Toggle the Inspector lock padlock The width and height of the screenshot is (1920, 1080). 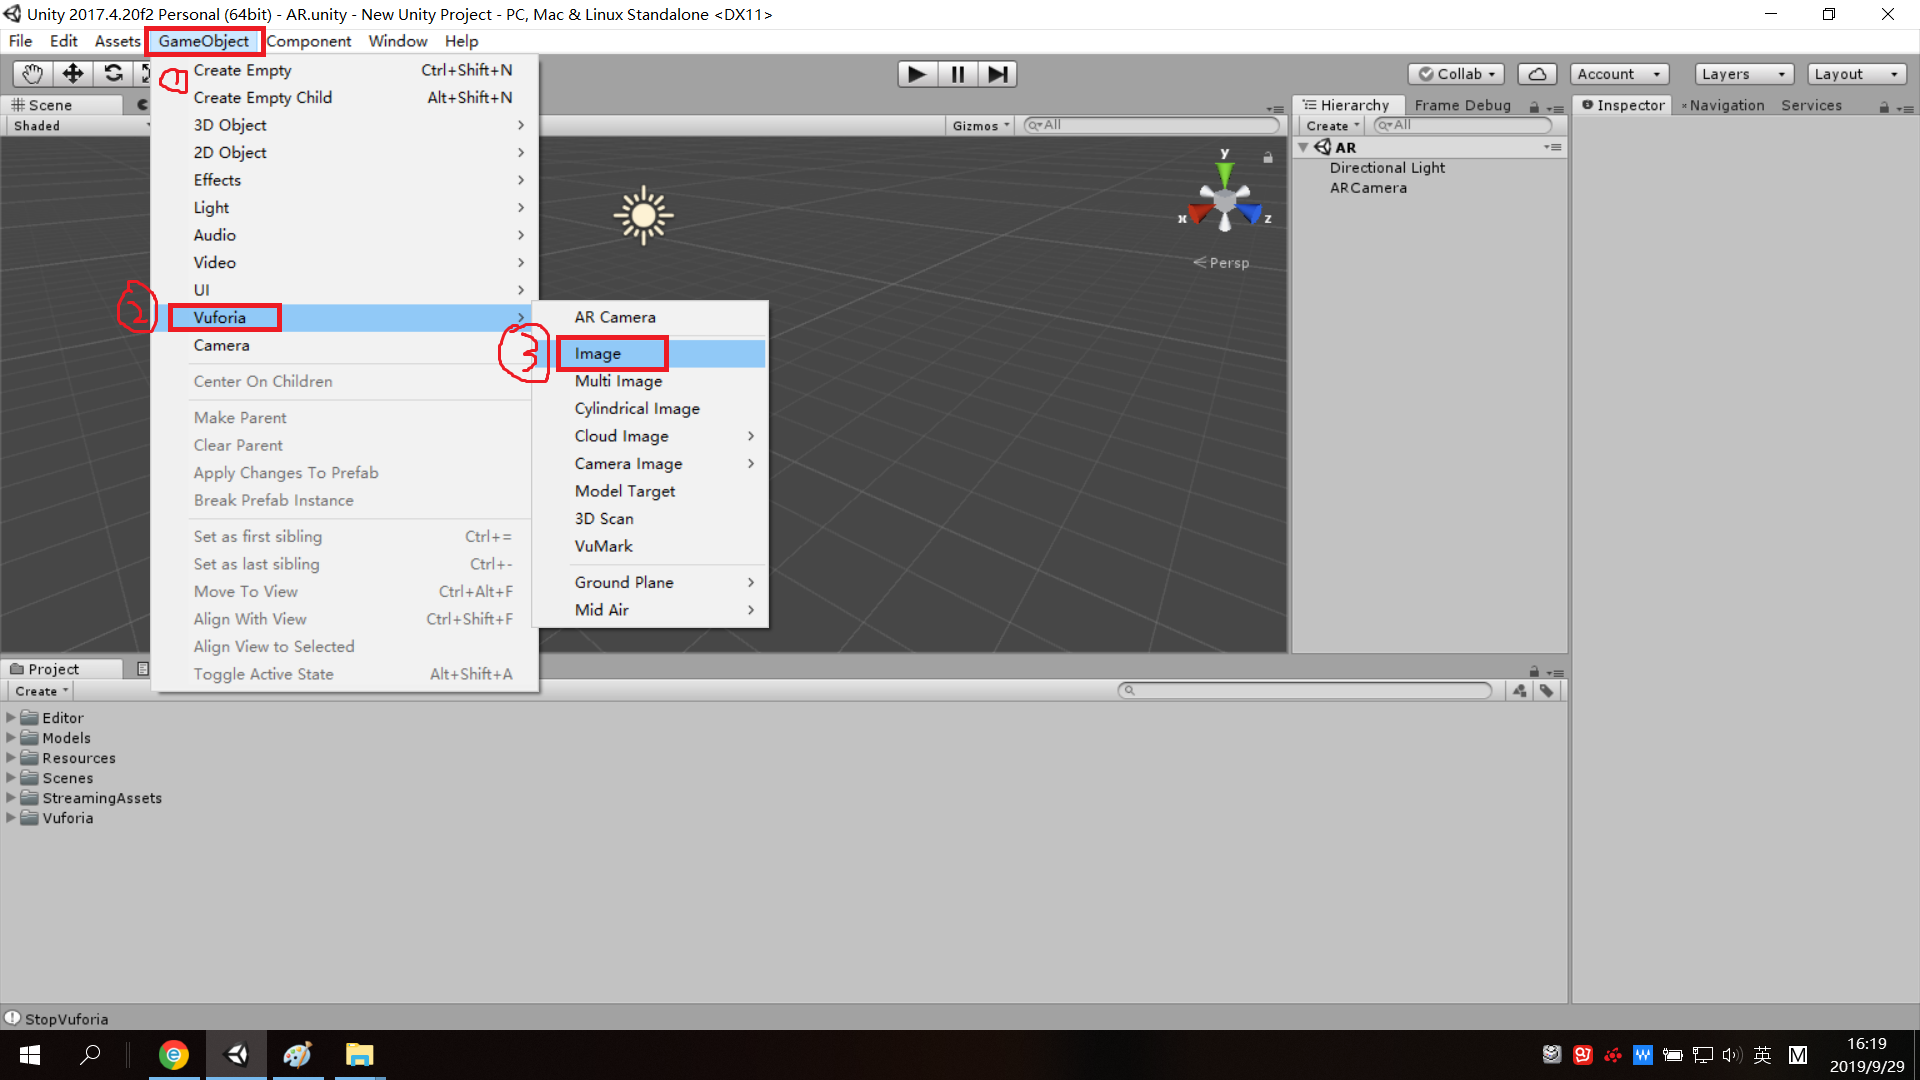coord(1884,107)
